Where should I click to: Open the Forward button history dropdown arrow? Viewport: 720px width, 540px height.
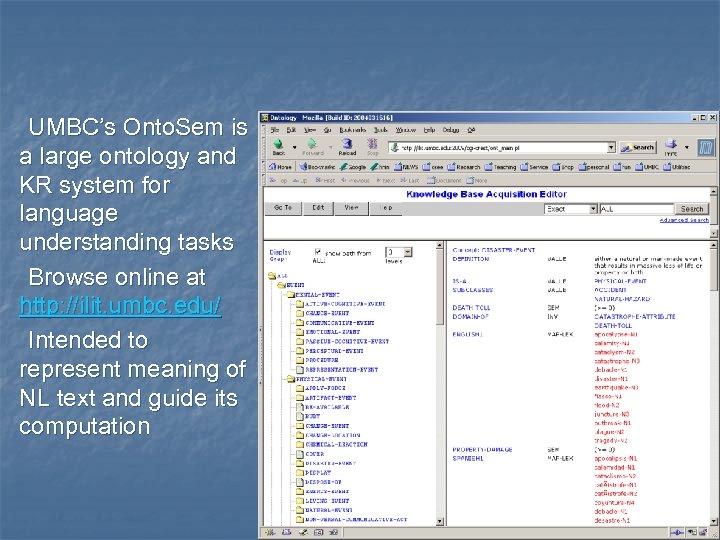[330, 147]
